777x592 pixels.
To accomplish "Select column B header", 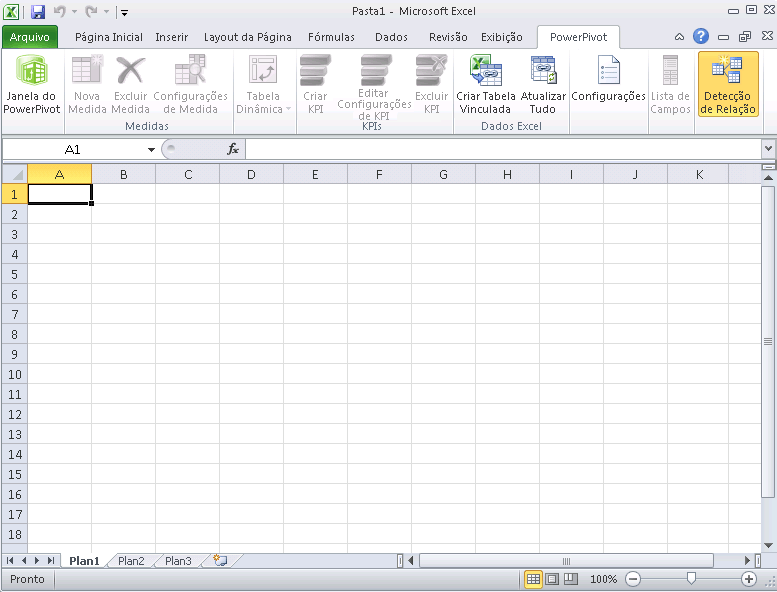I will (x=123, y=174).
